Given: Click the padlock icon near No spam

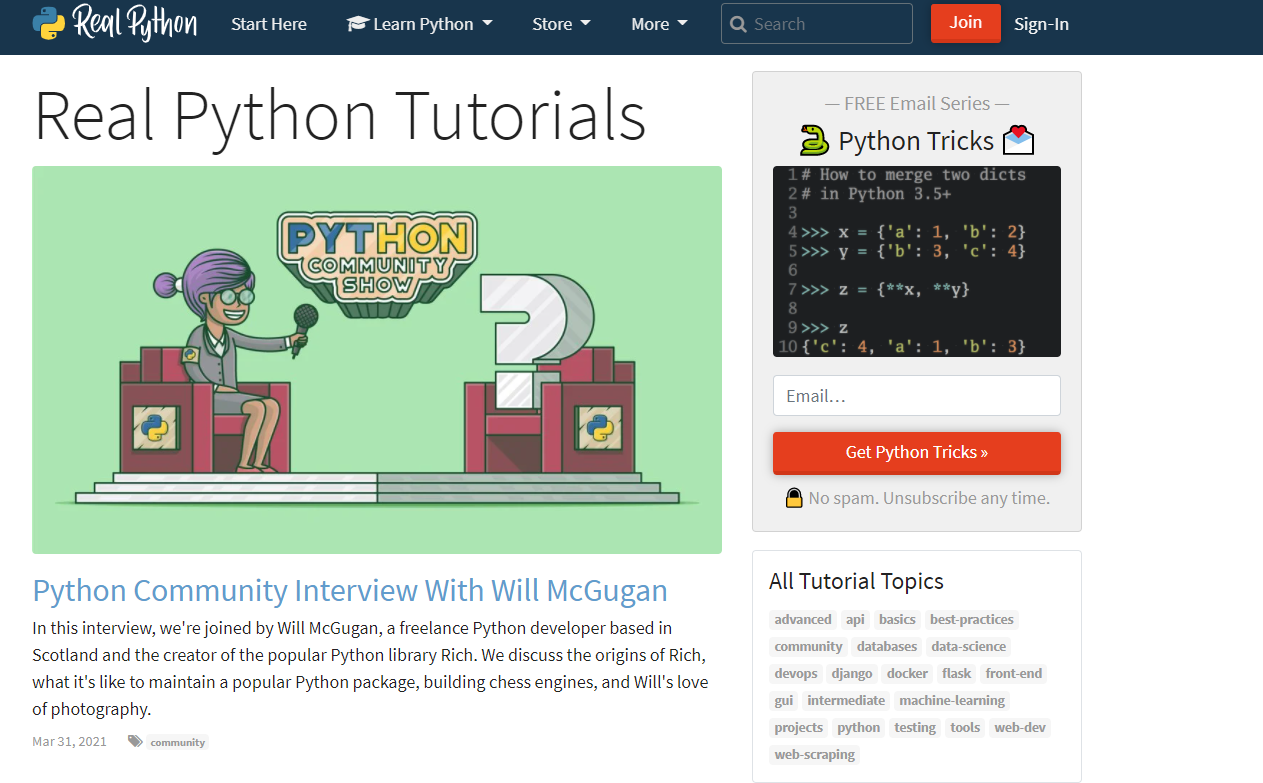Looking at the screenshot, I should click(794, 498).
